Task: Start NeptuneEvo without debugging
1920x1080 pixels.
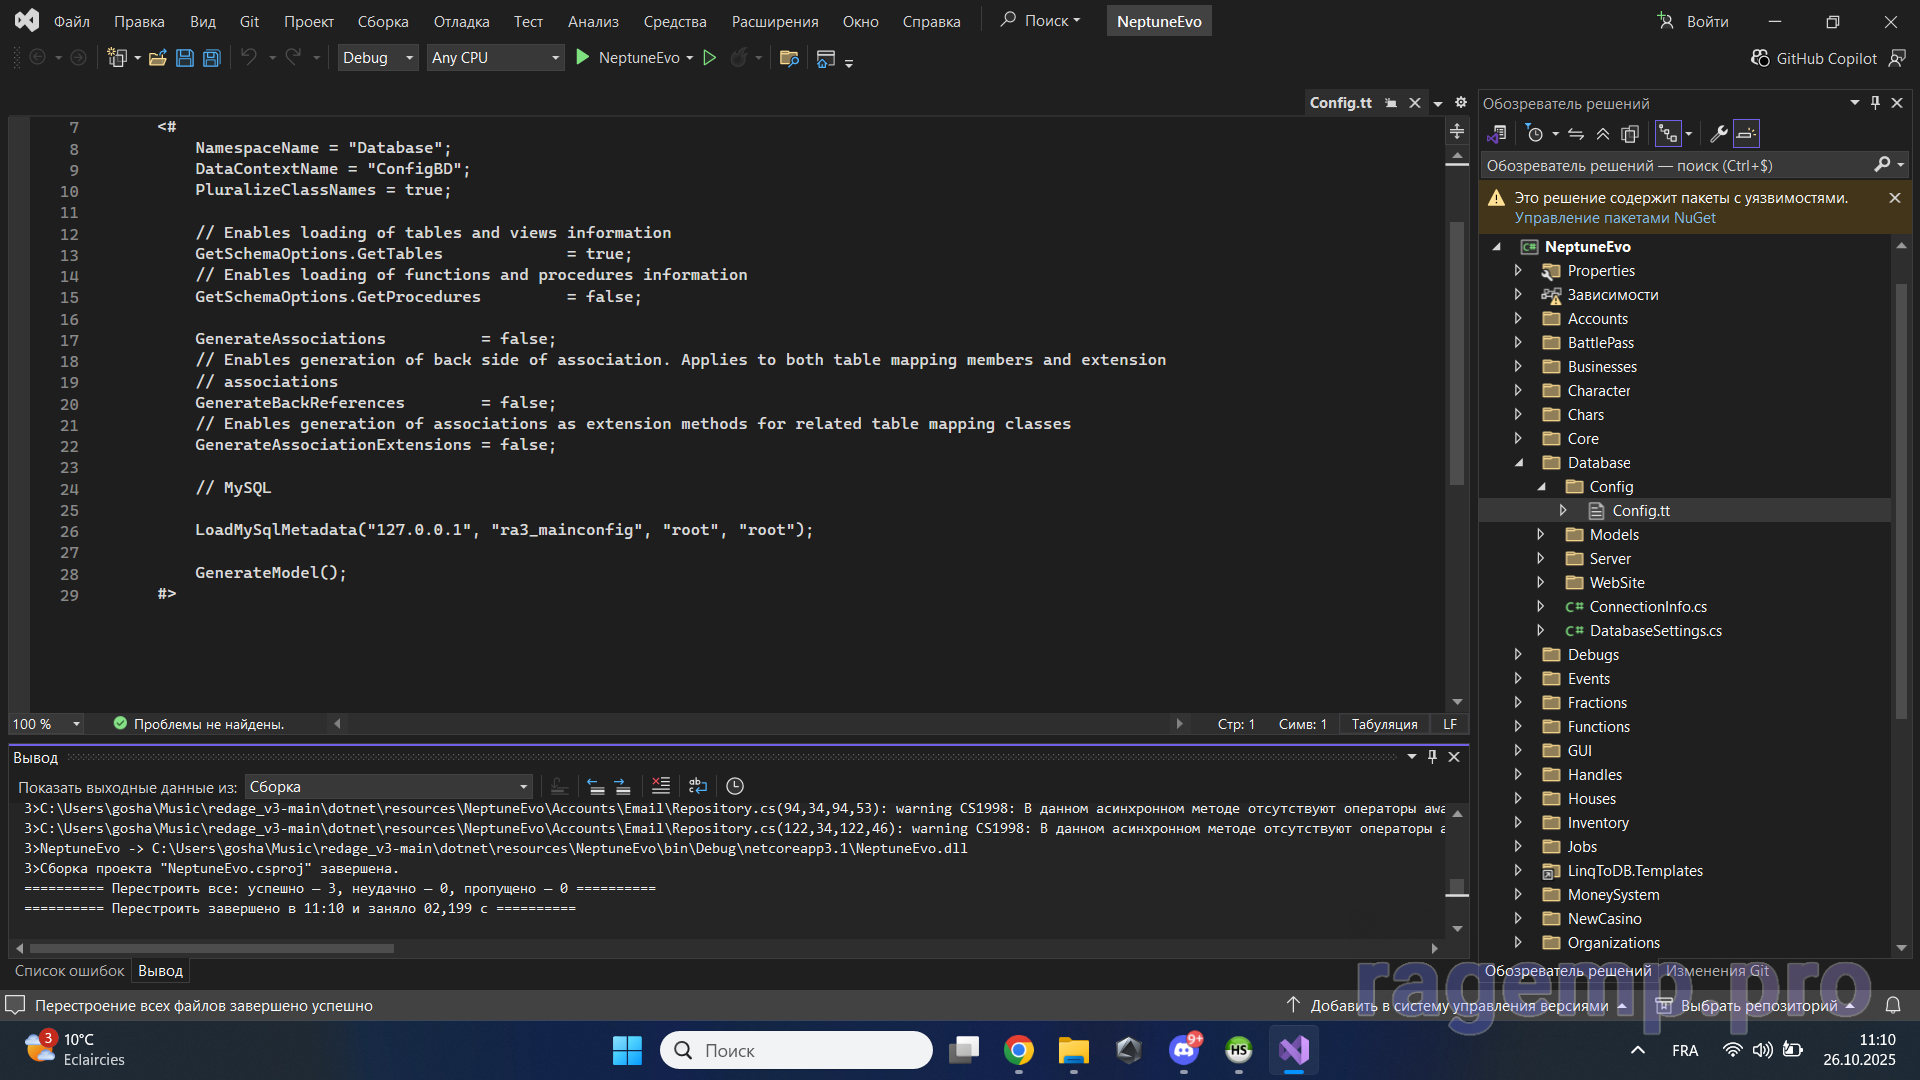Action: click(x=710, y=58)
